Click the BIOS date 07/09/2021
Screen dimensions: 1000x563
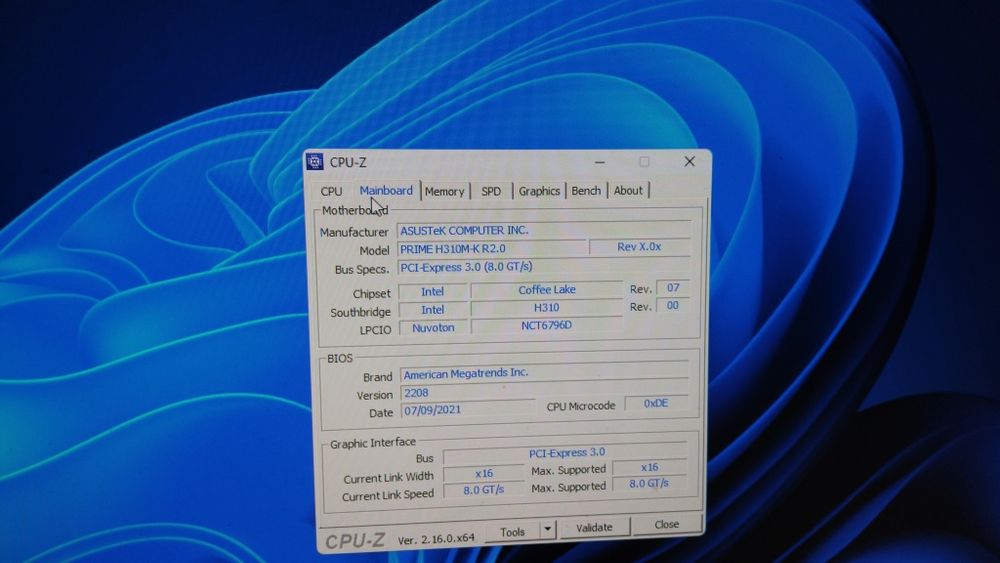tap(468, 409)
